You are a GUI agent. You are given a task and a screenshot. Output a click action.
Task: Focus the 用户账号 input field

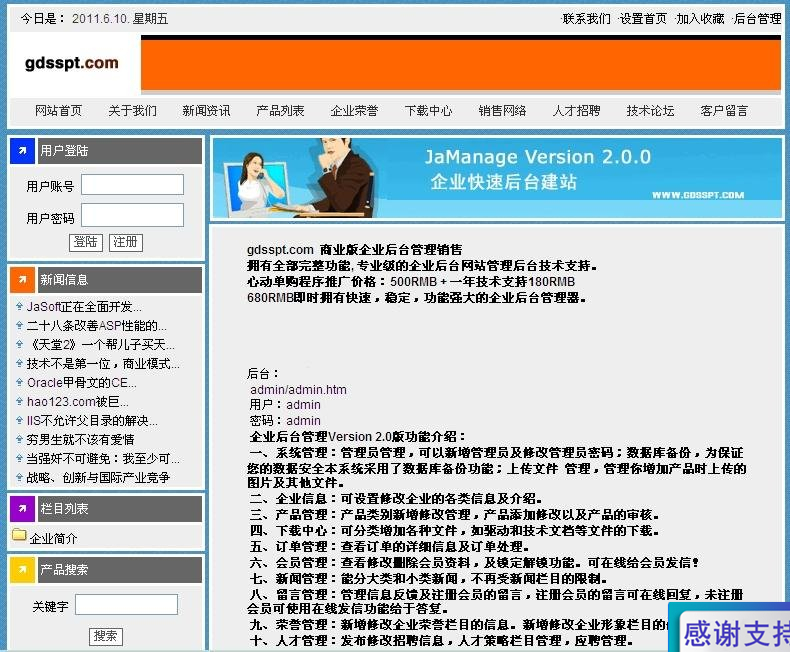tap(133, 184)
